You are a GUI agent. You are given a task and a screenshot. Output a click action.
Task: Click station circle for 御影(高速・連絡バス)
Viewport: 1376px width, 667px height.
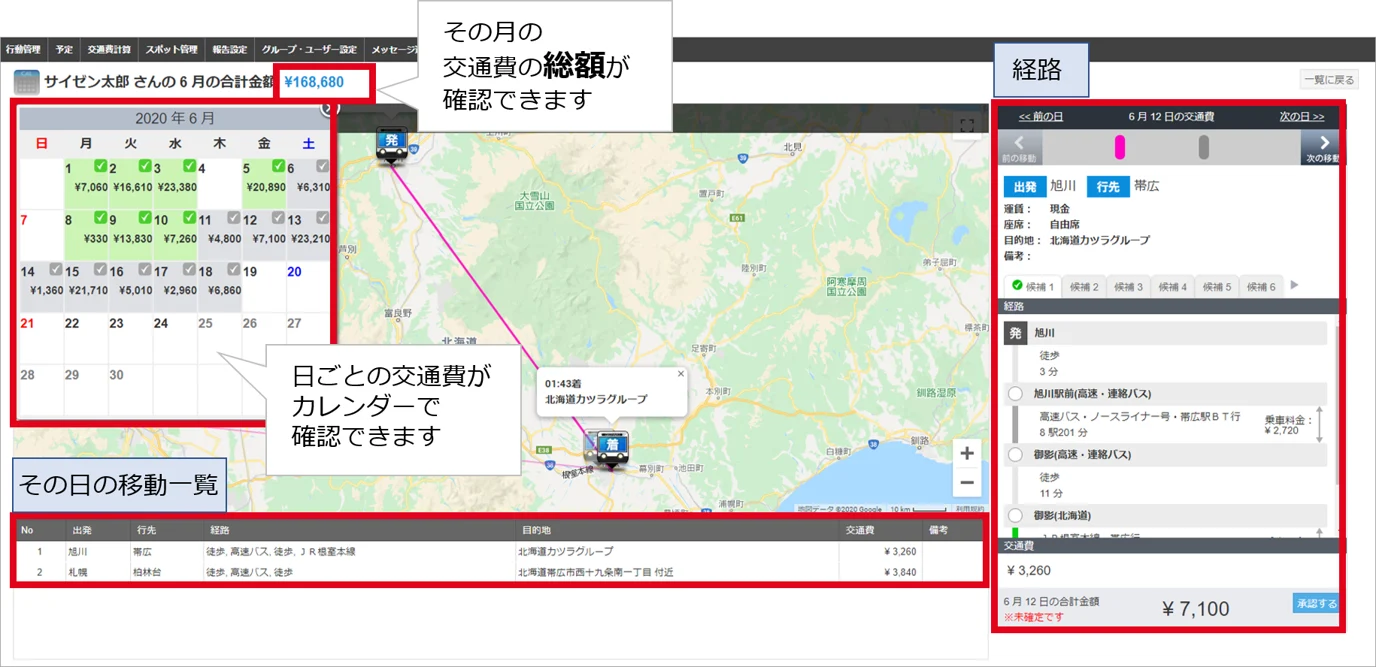point(1015,455)
